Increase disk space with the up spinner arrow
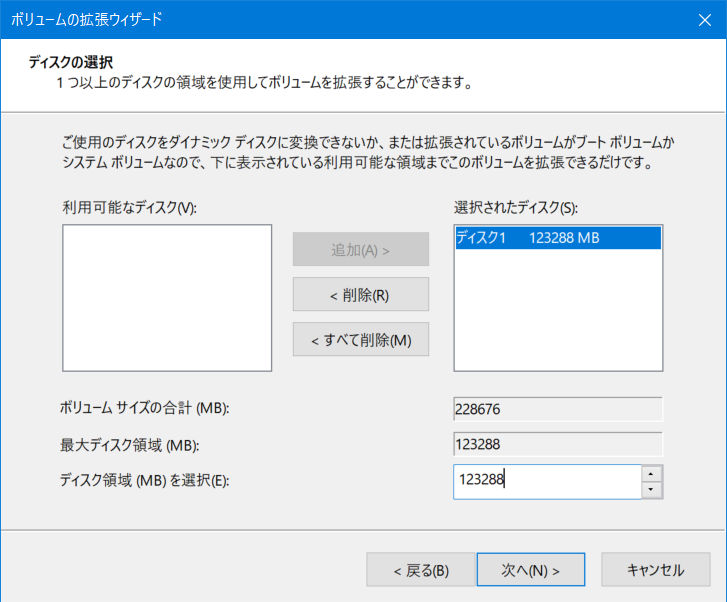Image resolution: width=727 pixels, height=602 pixels. click(x=652, y=473)
